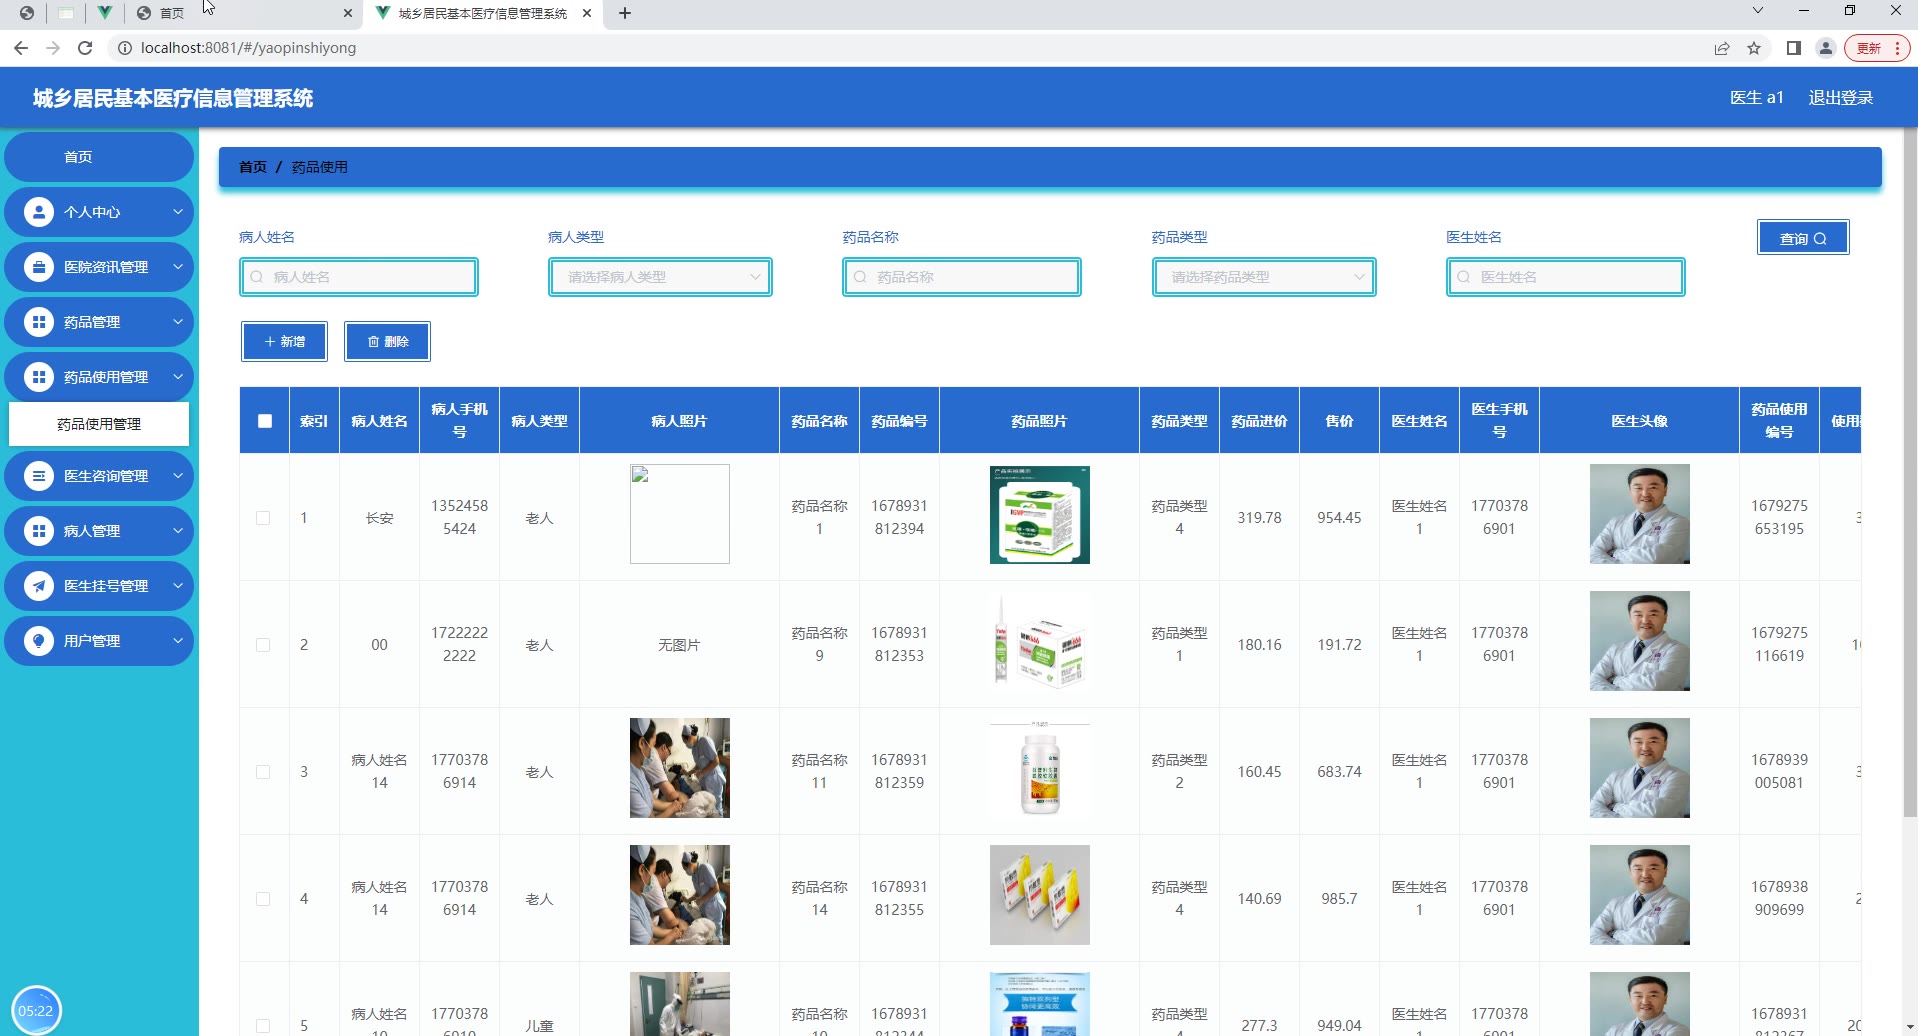
Task: Switch to 城乡居民基本医疗信息管理系统 browser tab
Action: [x=484, y=13]
